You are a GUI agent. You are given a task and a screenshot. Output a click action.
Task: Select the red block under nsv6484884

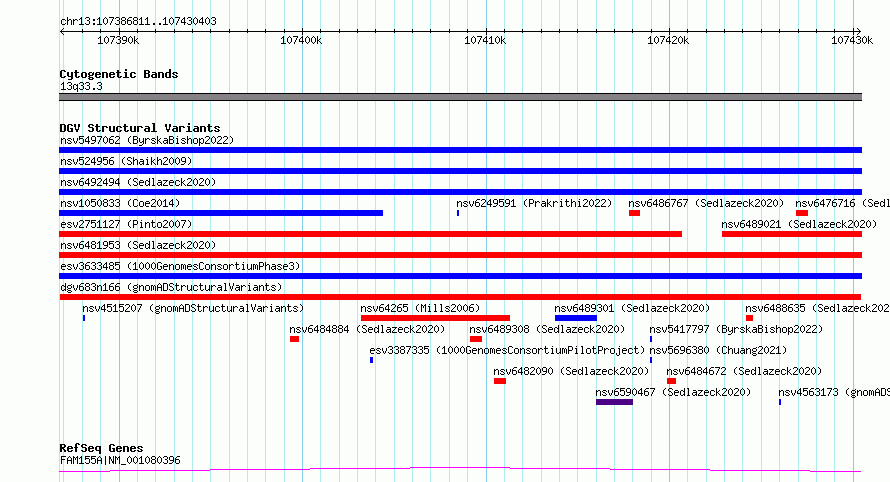(x=294, y=339)
